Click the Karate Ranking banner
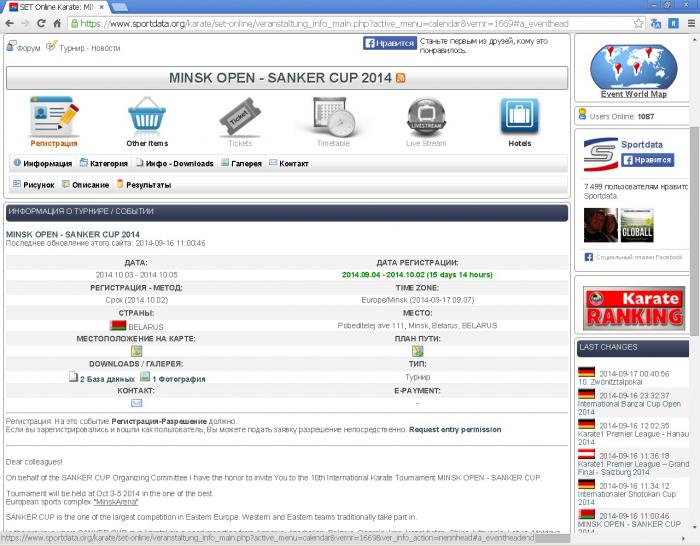This screenshot has width=700, height=546. click(633, 308)
